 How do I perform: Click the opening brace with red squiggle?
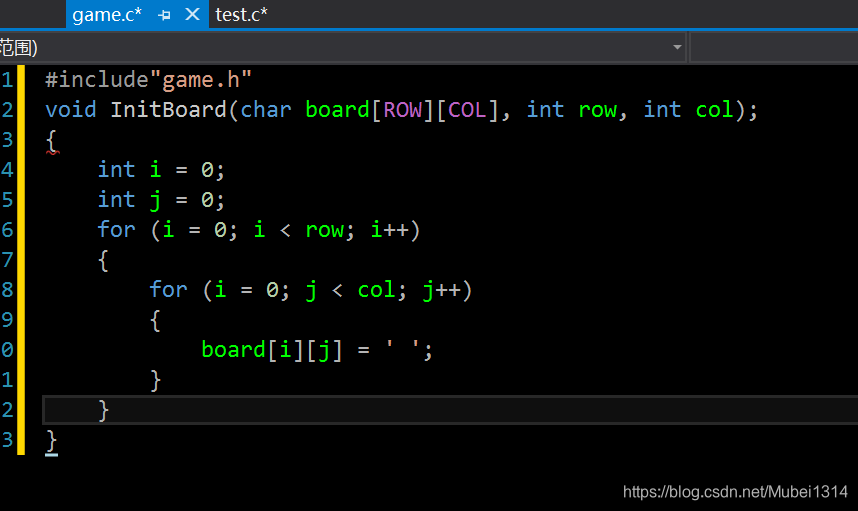tap(52, 141)
